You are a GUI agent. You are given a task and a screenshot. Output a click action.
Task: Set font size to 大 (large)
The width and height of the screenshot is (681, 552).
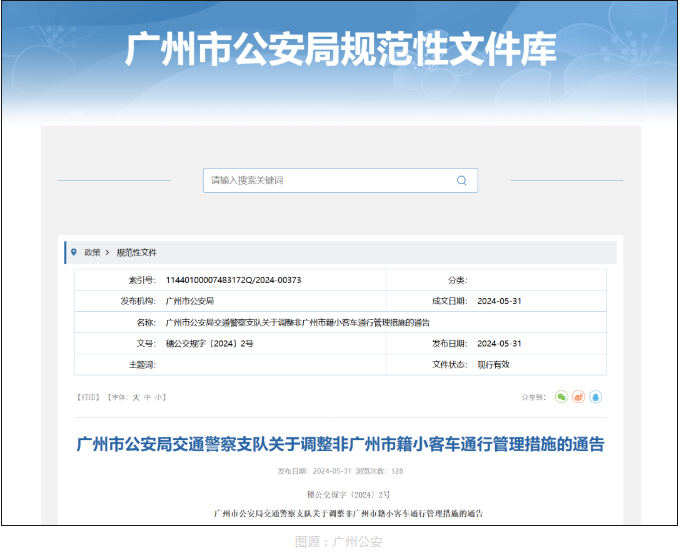(x=136, y=397)
